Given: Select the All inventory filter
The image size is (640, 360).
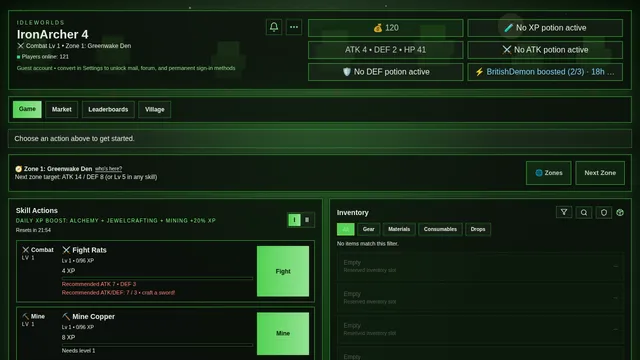Looking at the screenshot, I should click(x=345, y=229).
